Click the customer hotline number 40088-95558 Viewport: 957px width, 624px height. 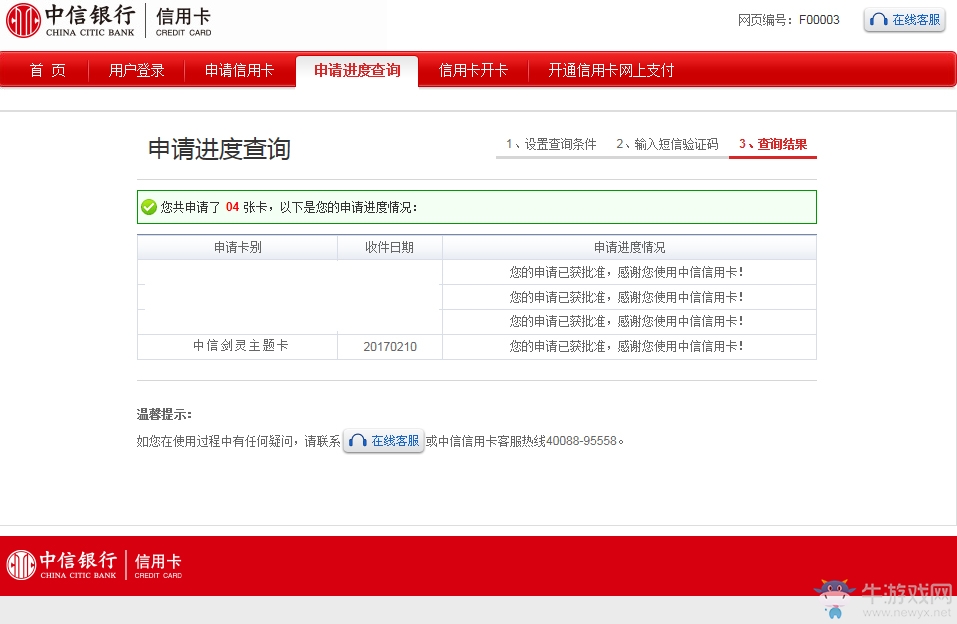(x=582, y=440)
